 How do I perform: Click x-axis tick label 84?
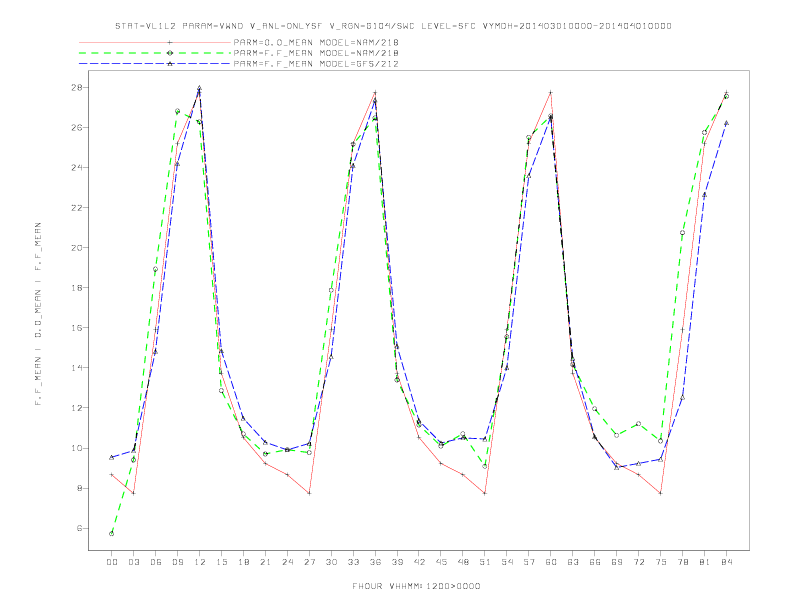pyautogui.click(x=727, y=562)
